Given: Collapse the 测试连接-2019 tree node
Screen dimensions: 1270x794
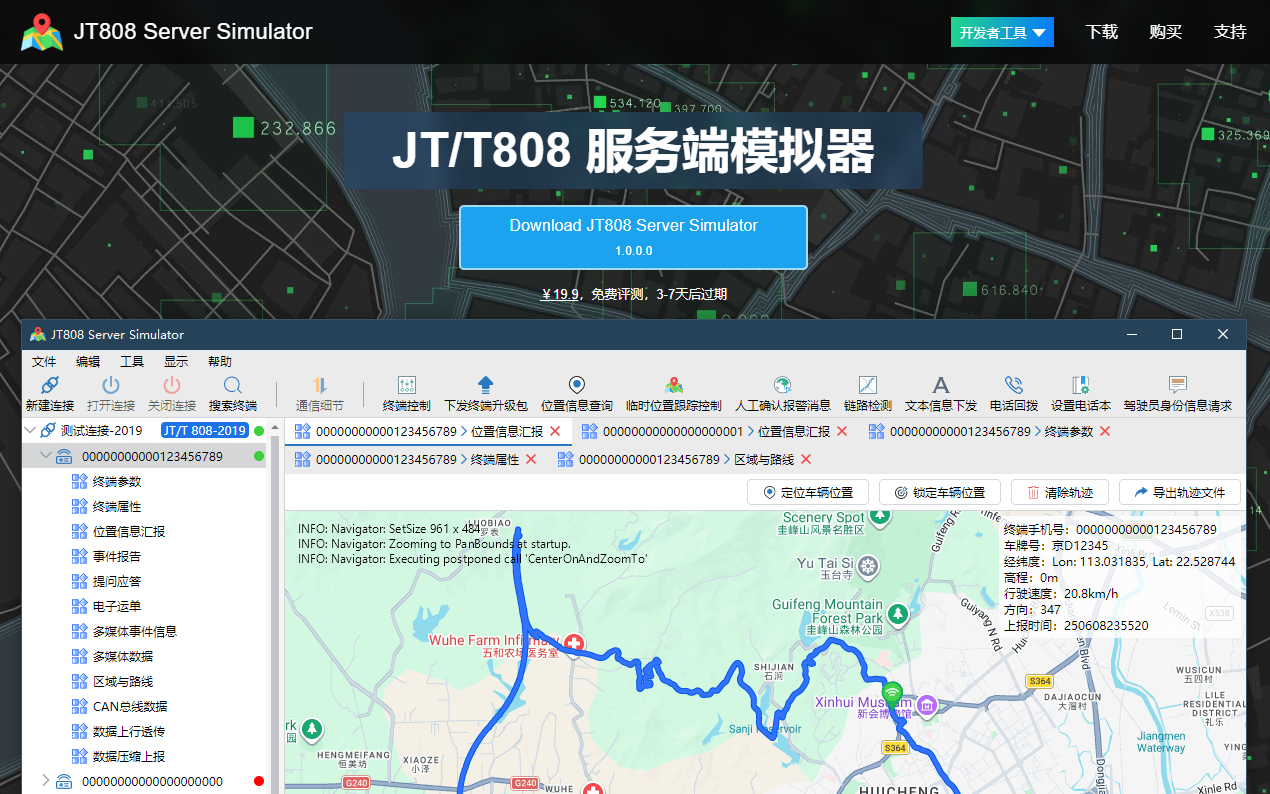Looking at the screenshot, I should 29,431.
